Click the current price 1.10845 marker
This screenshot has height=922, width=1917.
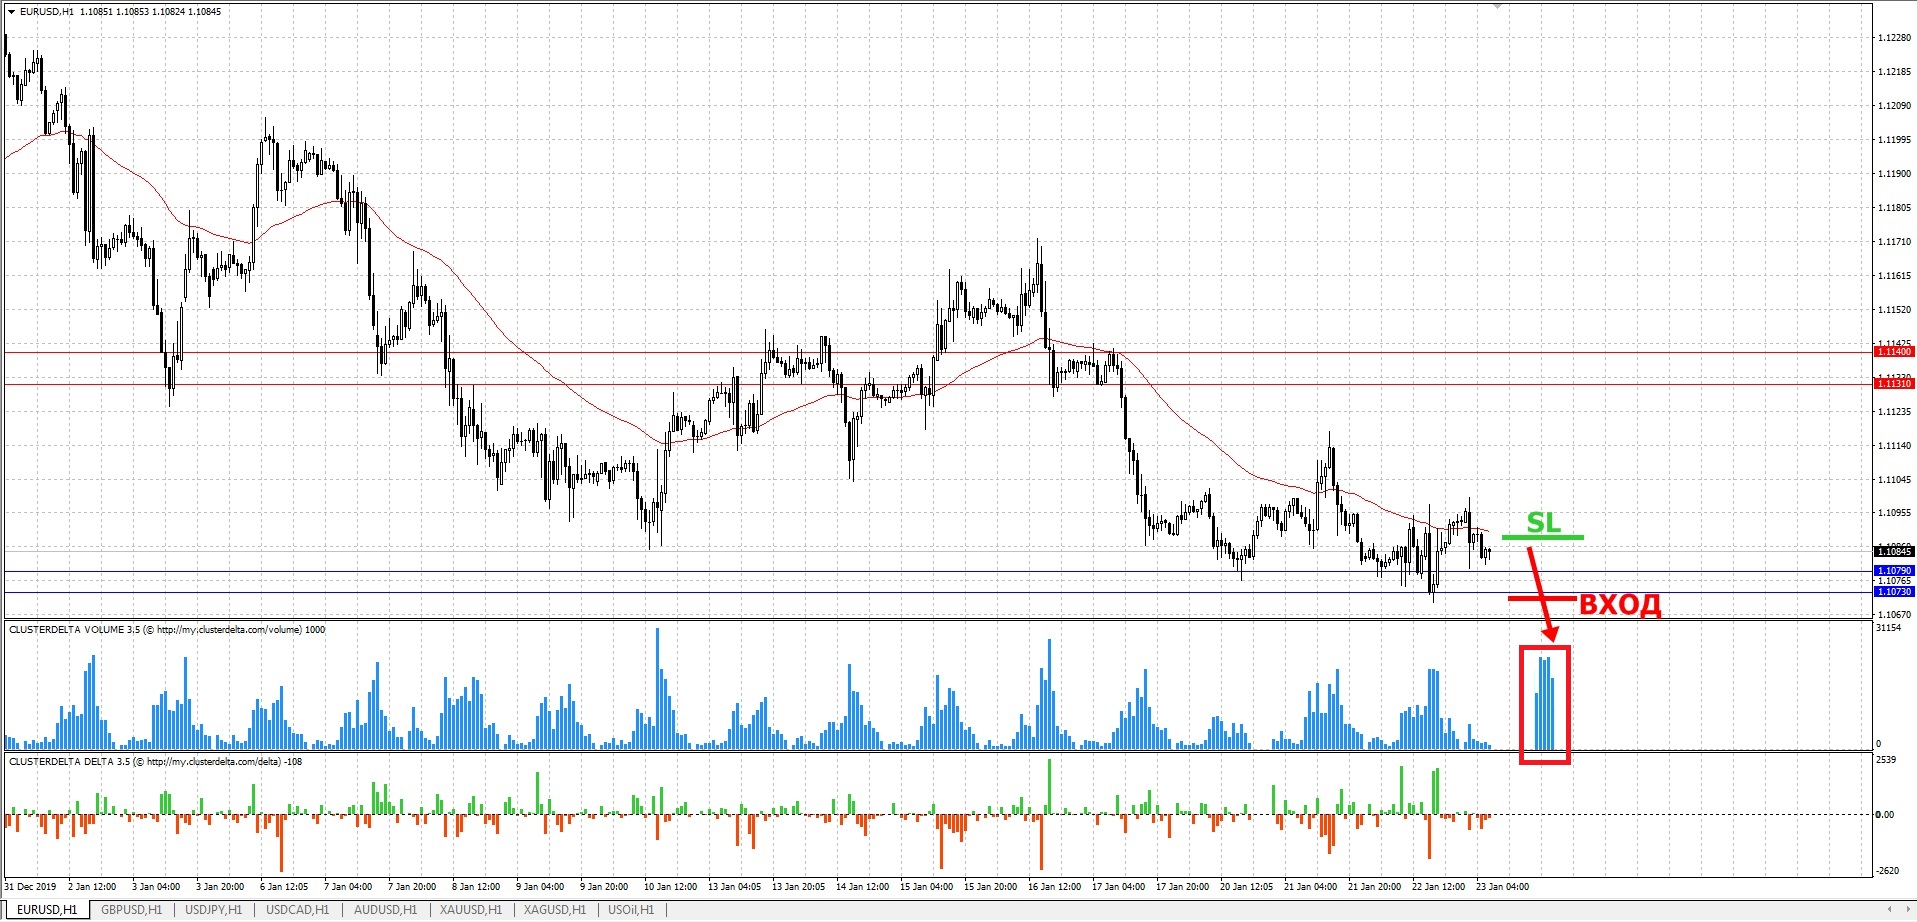tap(1893, 552)
